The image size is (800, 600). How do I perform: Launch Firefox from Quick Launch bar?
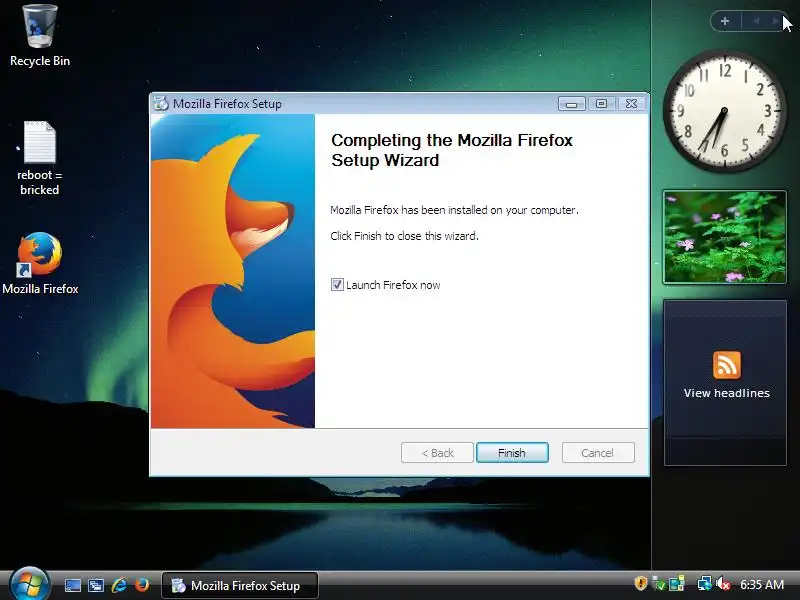142,585
